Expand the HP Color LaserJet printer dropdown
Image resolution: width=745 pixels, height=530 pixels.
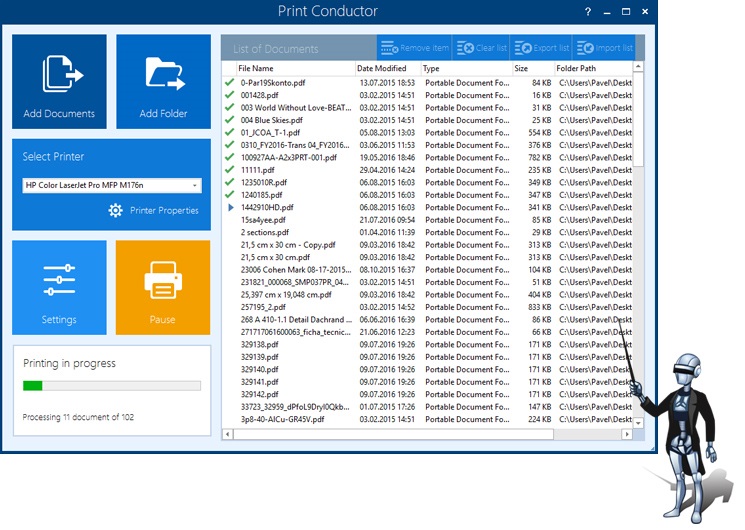[x=195, y=185]
